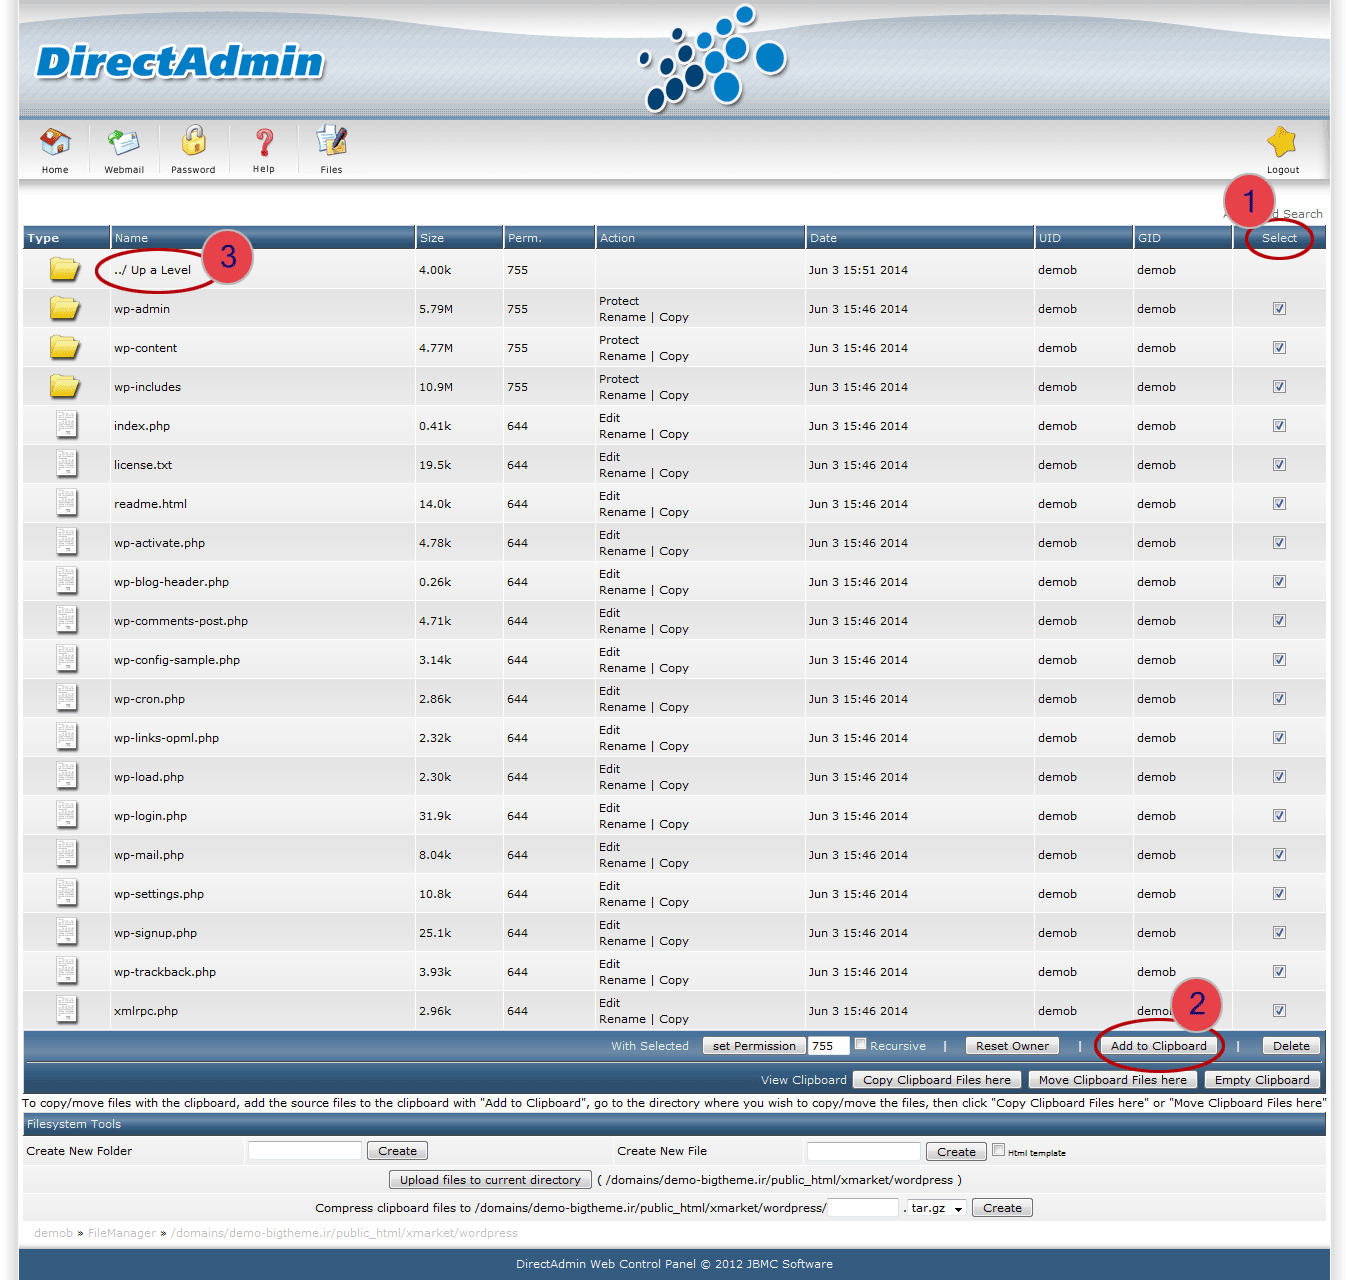
Task: Click the folder icon for wp-content
Action: 65,347
